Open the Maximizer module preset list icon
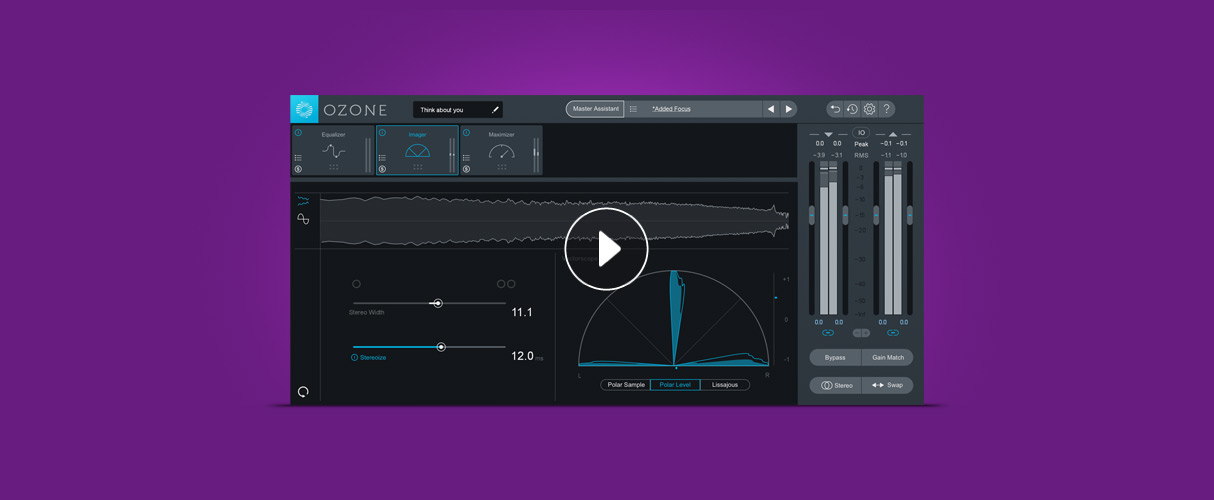This screenshot has height=500, width=1214. click(x=466, y=158)
